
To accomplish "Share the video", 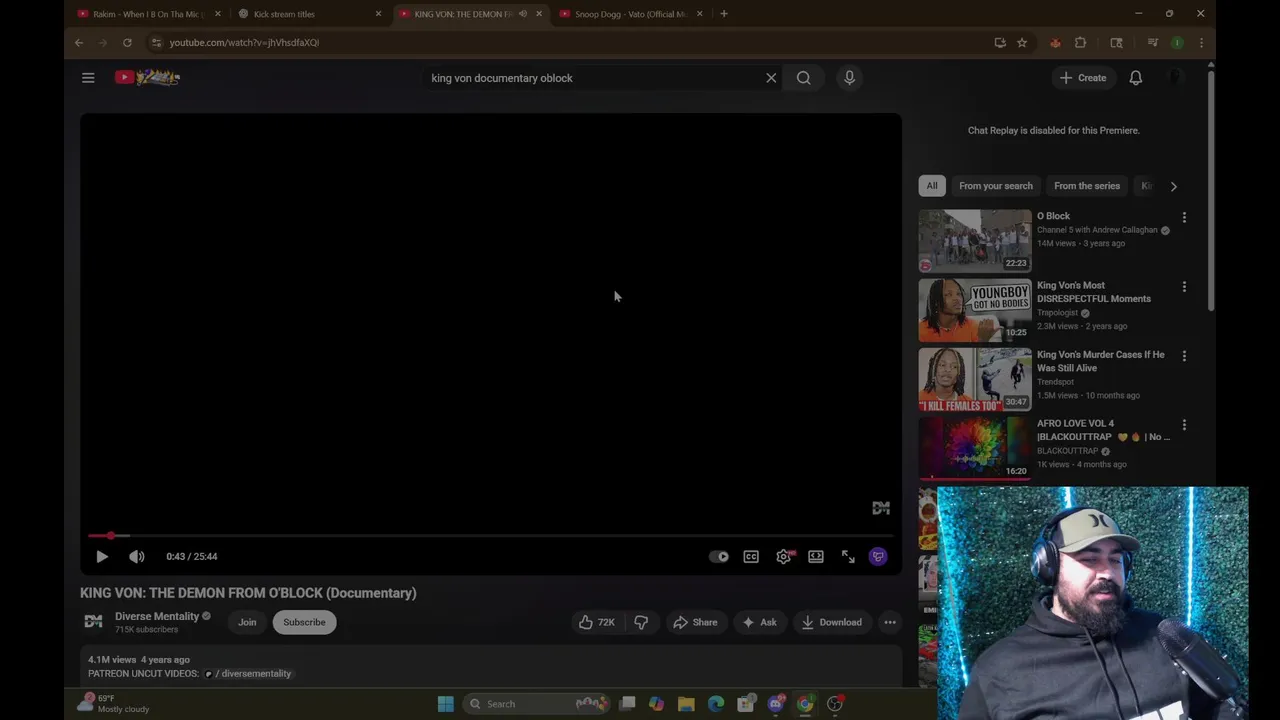I will [695, 622].
